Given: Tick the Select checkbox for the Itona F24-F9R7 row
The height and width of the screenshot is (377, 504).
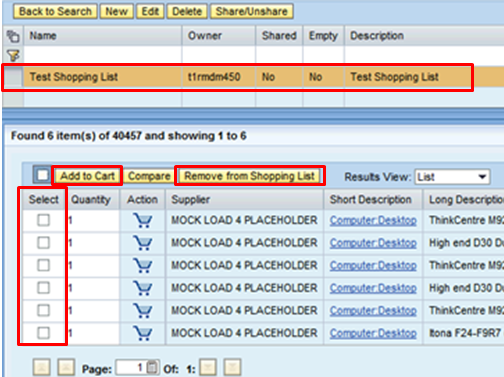Looking at the screenshot, I should click(x=43, y=333).
